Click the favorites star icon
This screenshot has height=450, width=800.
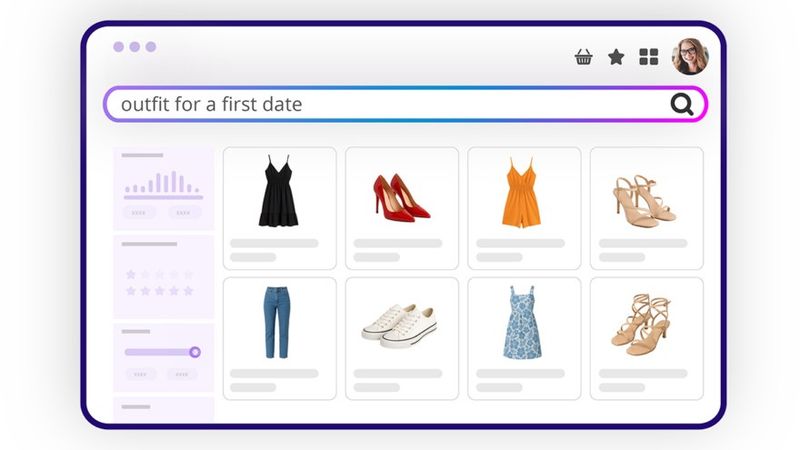616,57
